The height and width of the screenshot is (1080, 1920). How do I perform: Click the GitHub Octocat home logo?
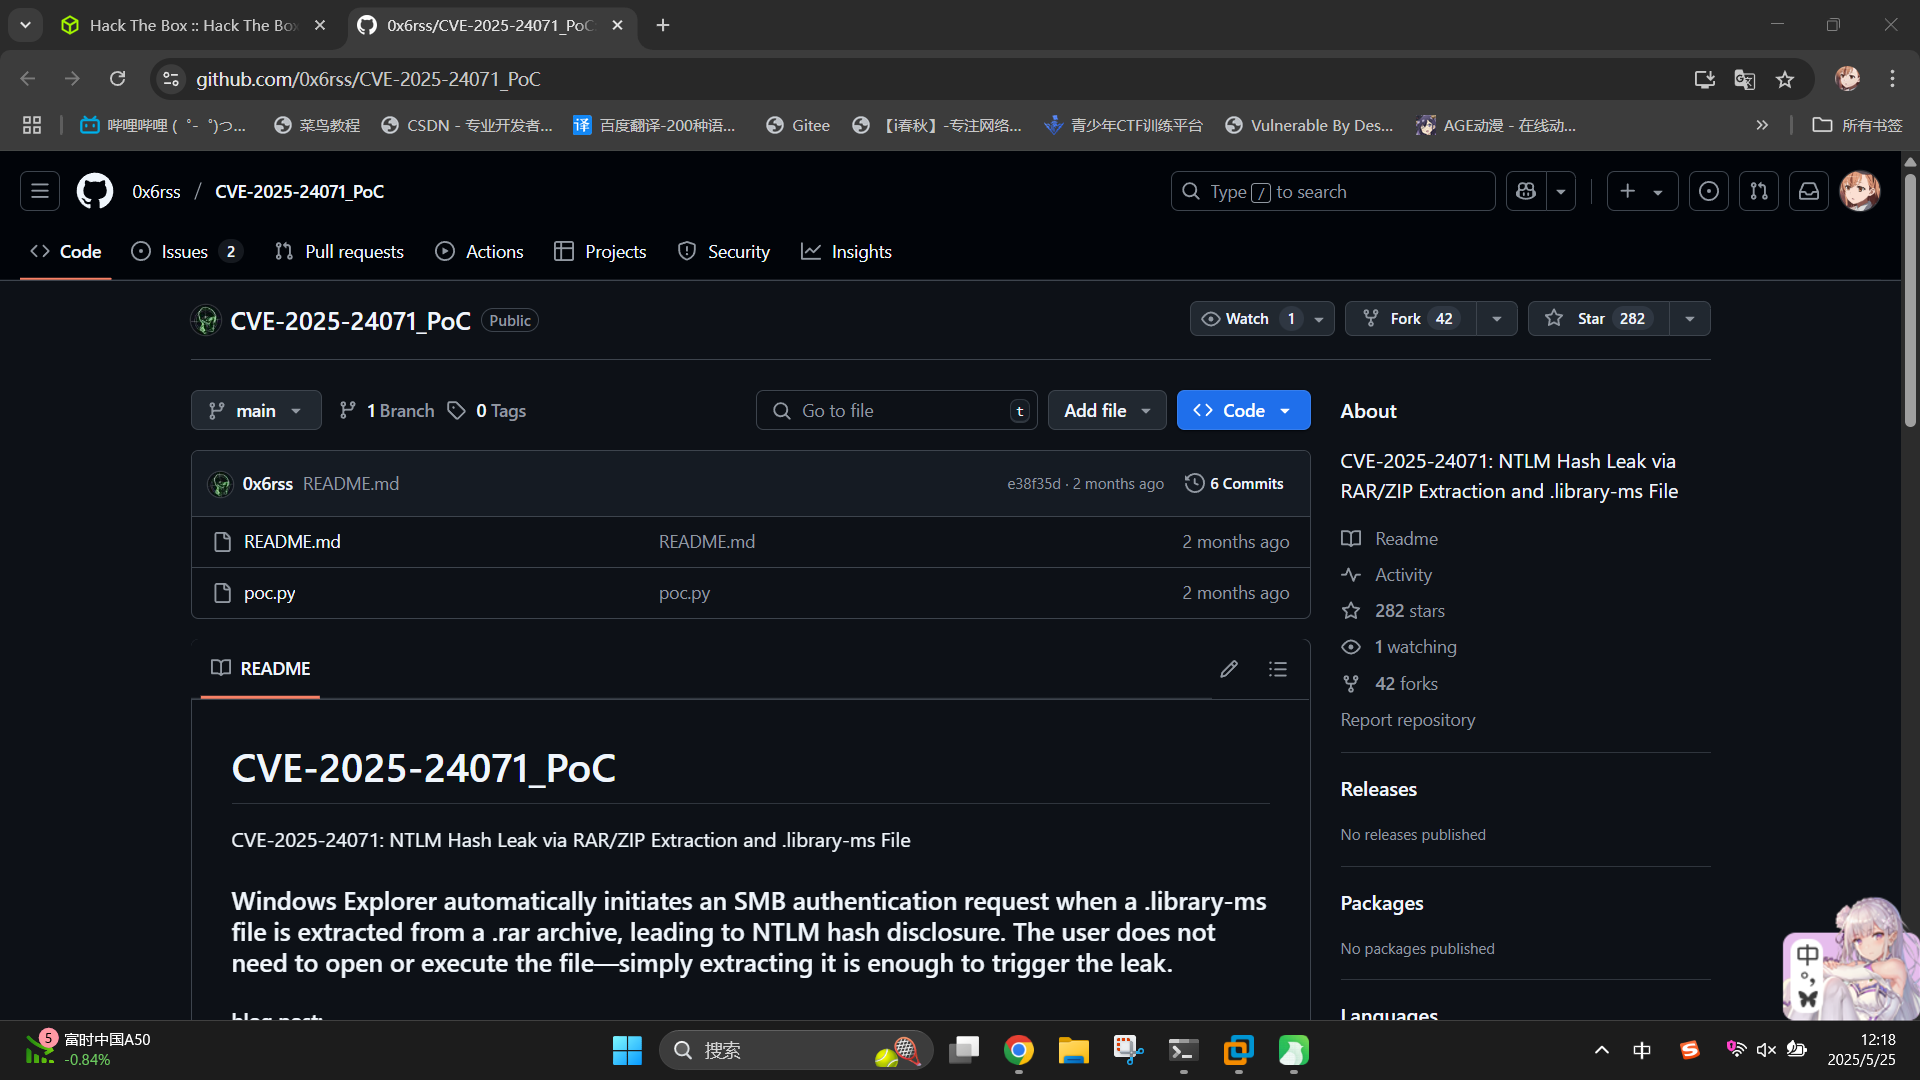(95, 191)
